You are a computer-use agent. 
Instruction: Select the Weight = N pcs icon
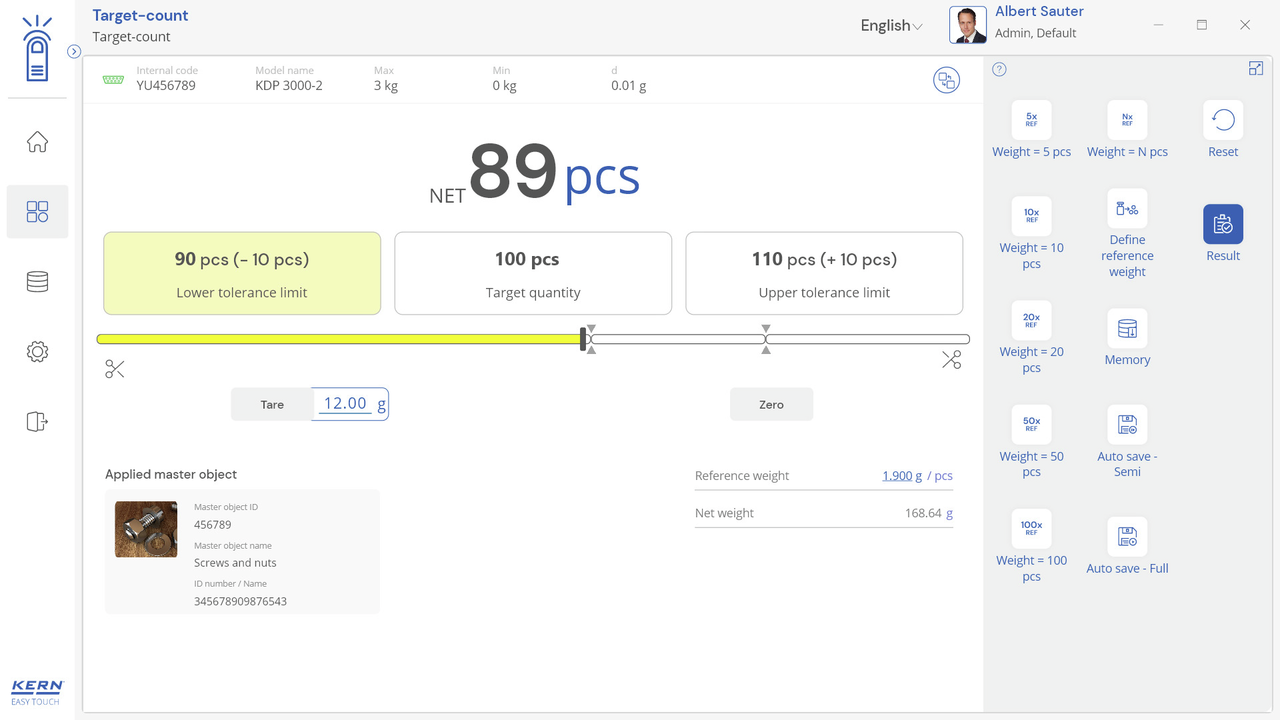(x=1127, y=120)
